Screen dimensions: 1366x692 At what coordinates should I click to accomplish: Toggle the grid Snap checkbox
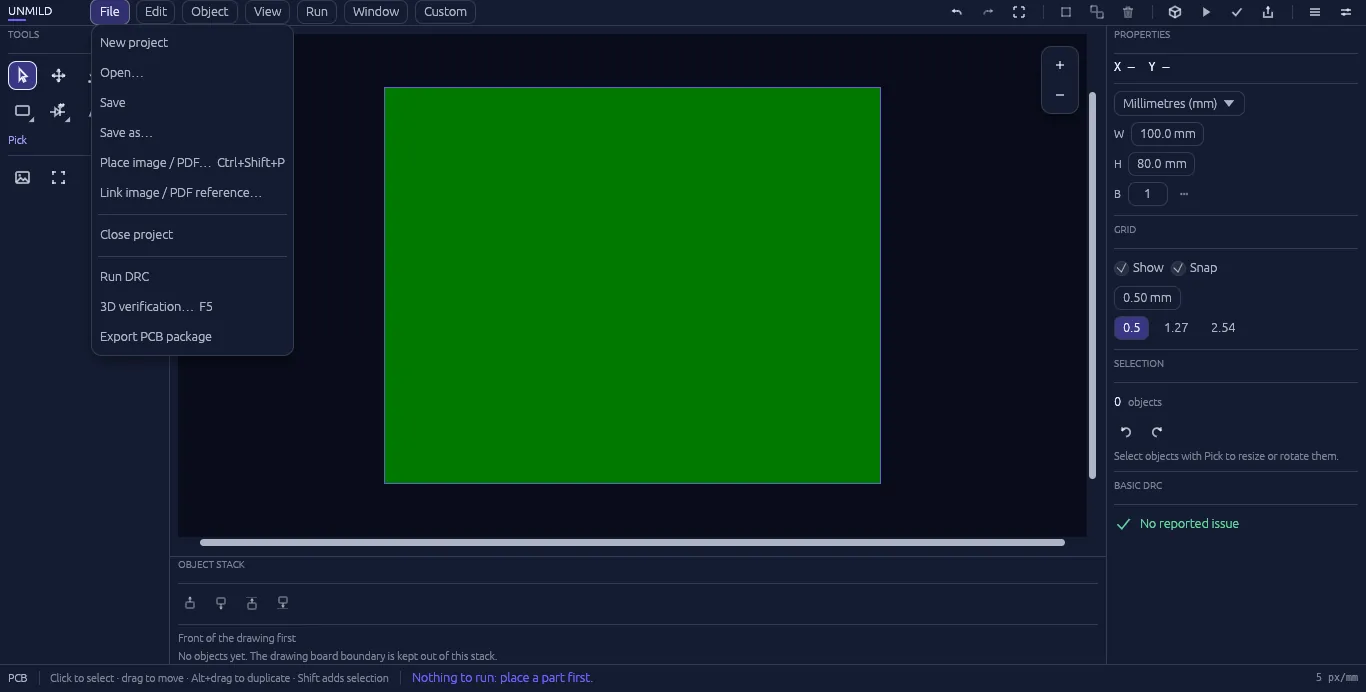(x=1178, y=268)
